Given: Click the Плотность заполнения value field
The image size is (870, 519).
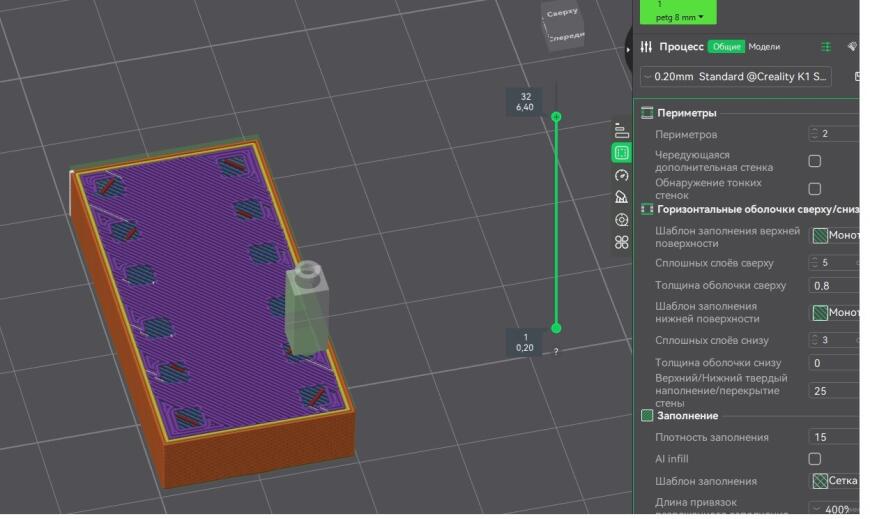Looking at the screenshot, I should (x=834, y=437).
